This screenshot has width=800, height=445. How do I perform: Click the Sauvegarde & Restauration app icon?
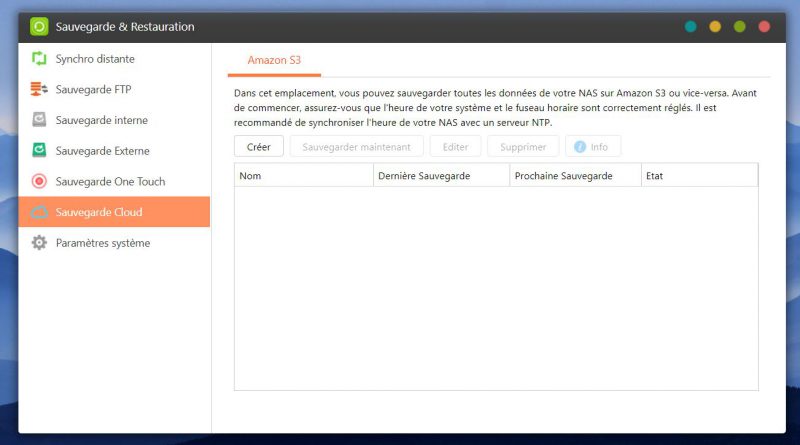39,27
